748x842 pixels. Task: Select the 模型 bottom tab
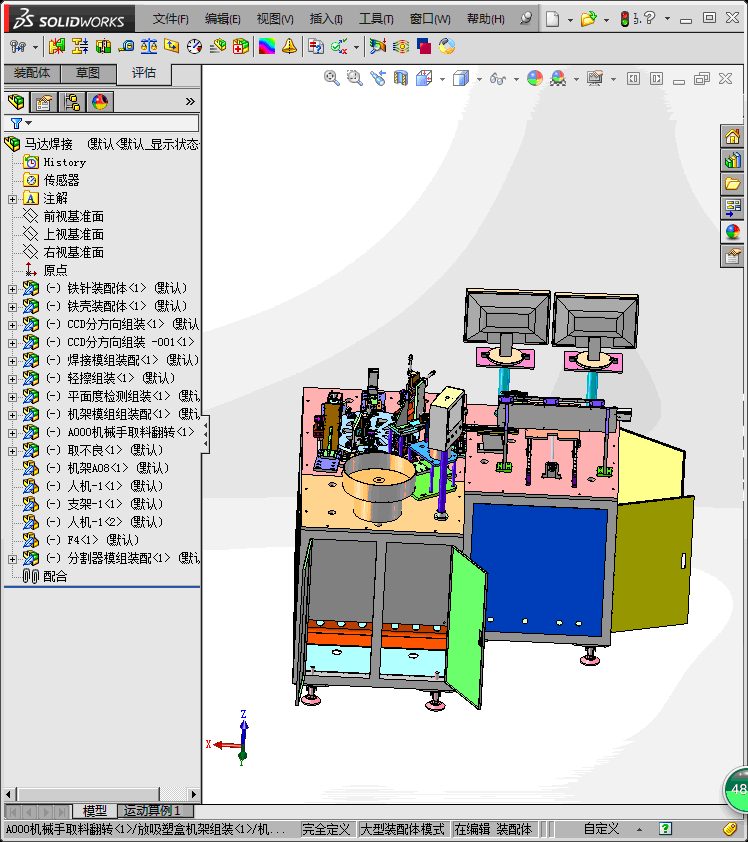click(x=95, y=810)
